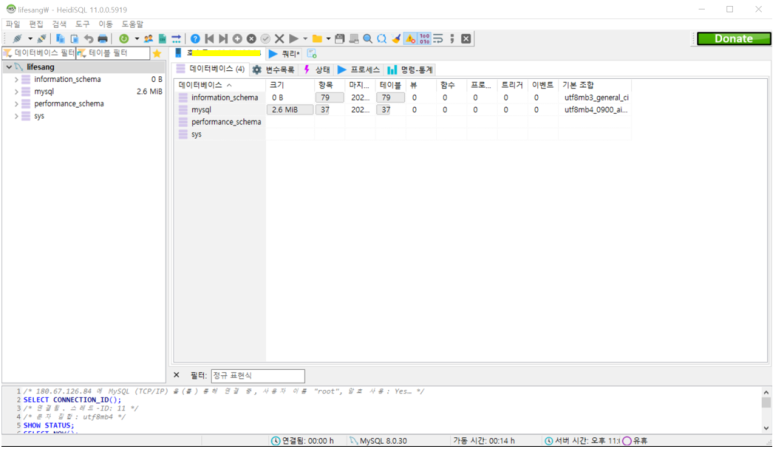
Task: Click the run SQL play icon in toolbar
Action: [294, 38]
